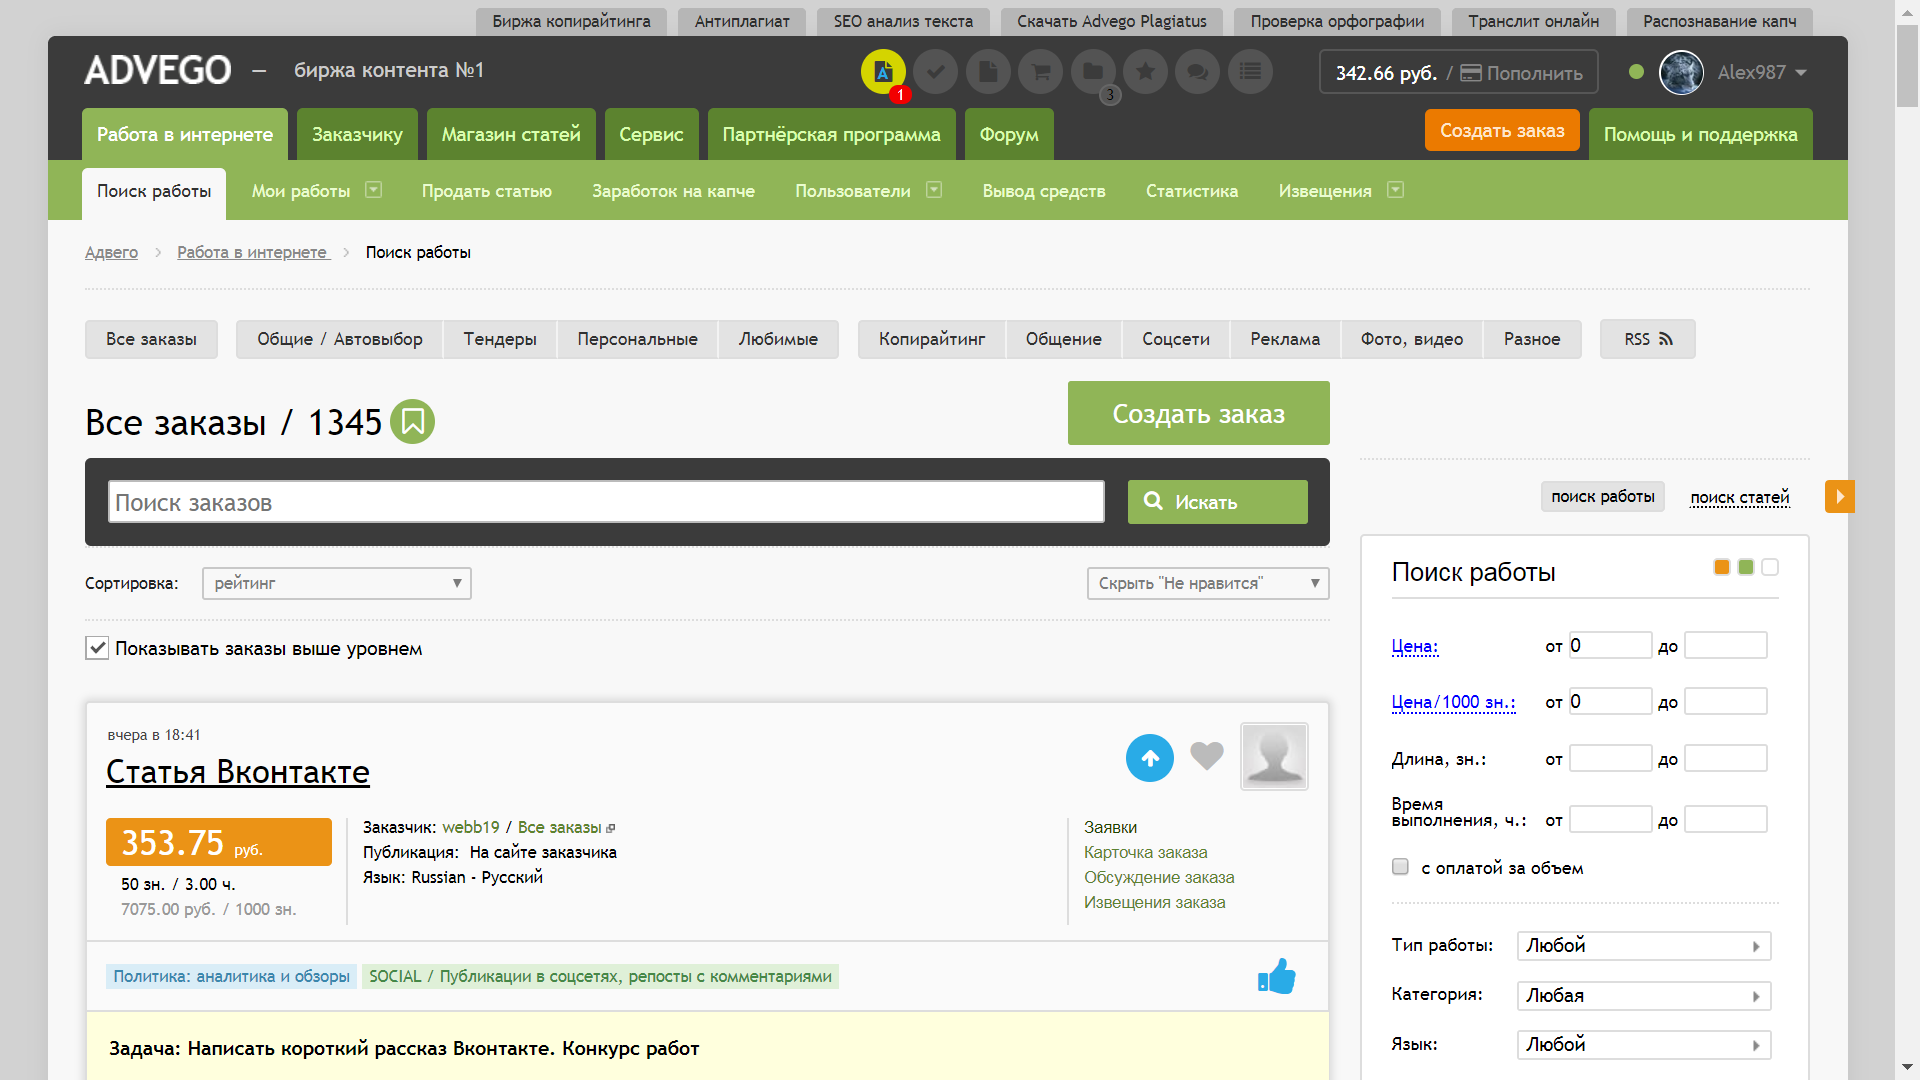Open the folder icon with badge 3
Viewport: 1920px width, 1080px height.
point(1093,72)
